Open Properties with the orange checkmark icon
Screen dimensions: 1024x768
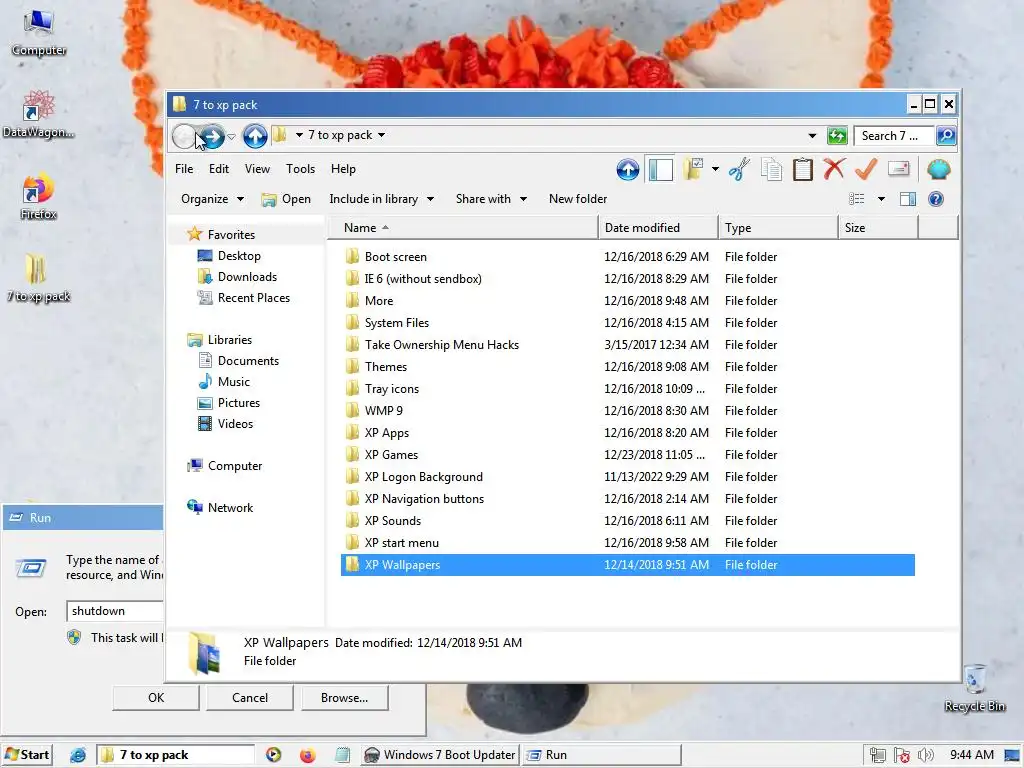point(865,169)
